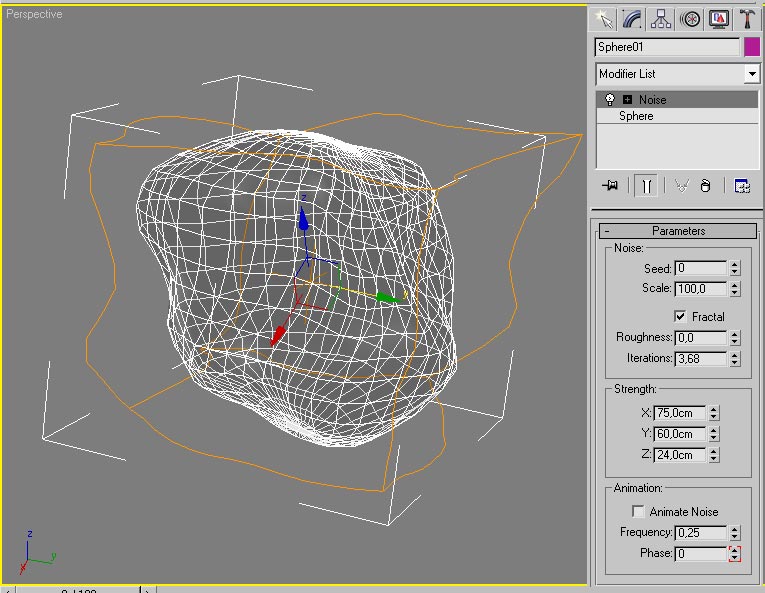Viewport: 765px width, 593px height.
Task: Open the Modifier List dropdown
Action: (751, 74)
